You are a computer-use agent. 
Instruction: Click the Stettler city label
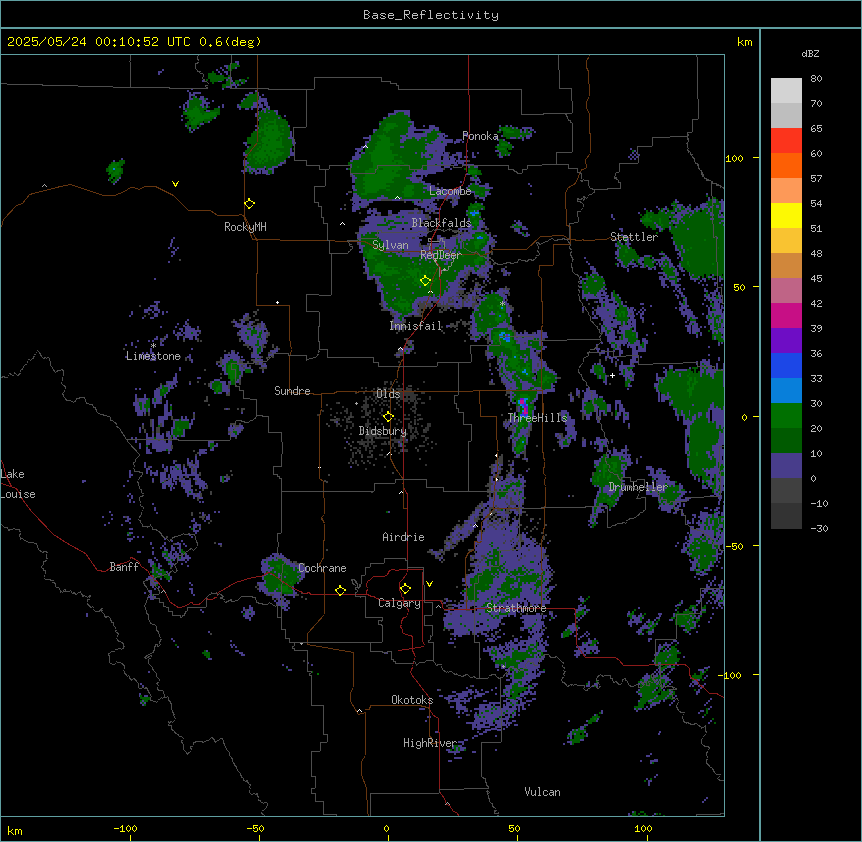pyautogui.click(x=634, y=237)
